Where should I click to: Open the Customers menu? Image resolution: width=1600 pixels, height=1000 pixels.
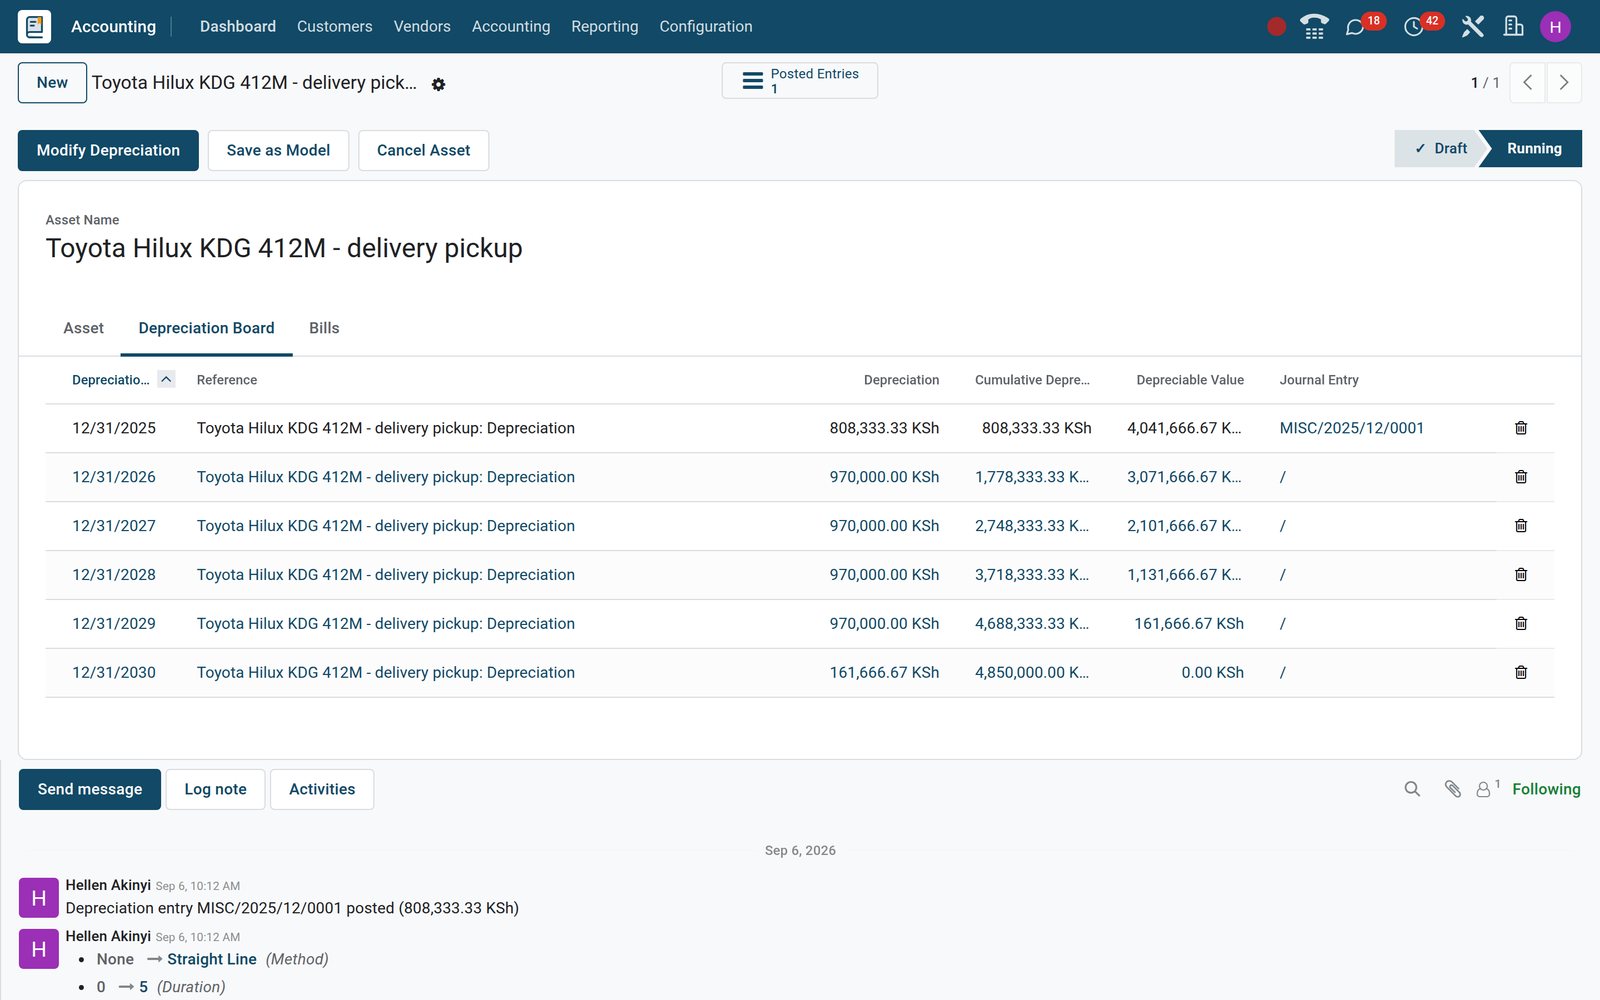click(335, 26)
